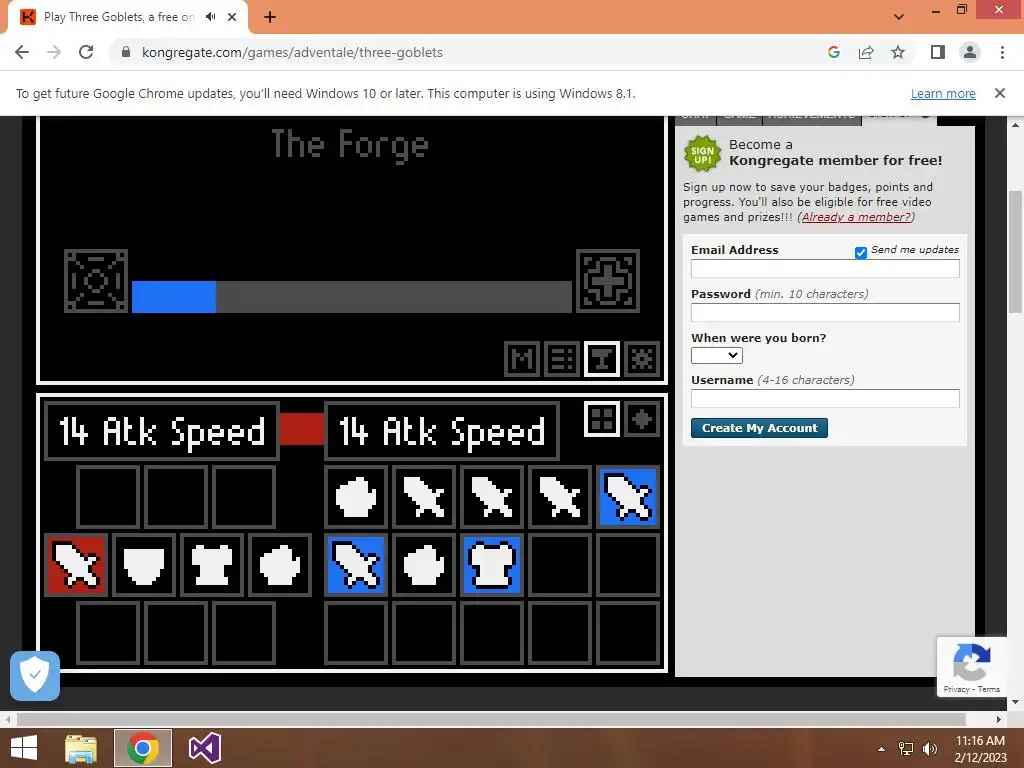The width and height of the screenshot is (1024, 768).
Task: Select the equipped glove item
Action: click(x=280, y=565)
